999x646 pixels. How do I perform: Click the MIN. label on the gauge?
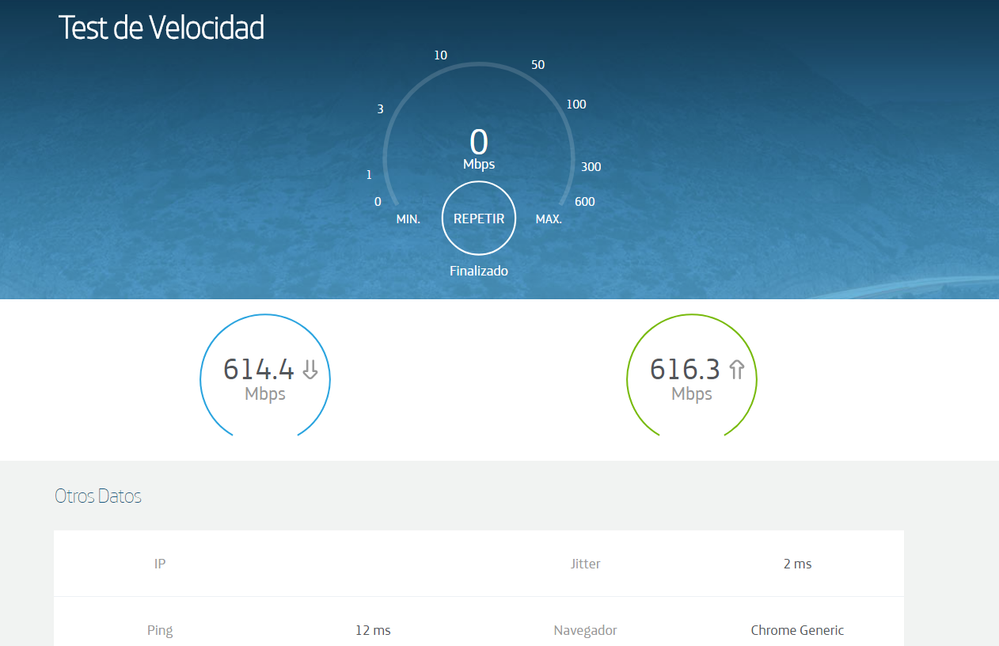(x=407, y=218)
